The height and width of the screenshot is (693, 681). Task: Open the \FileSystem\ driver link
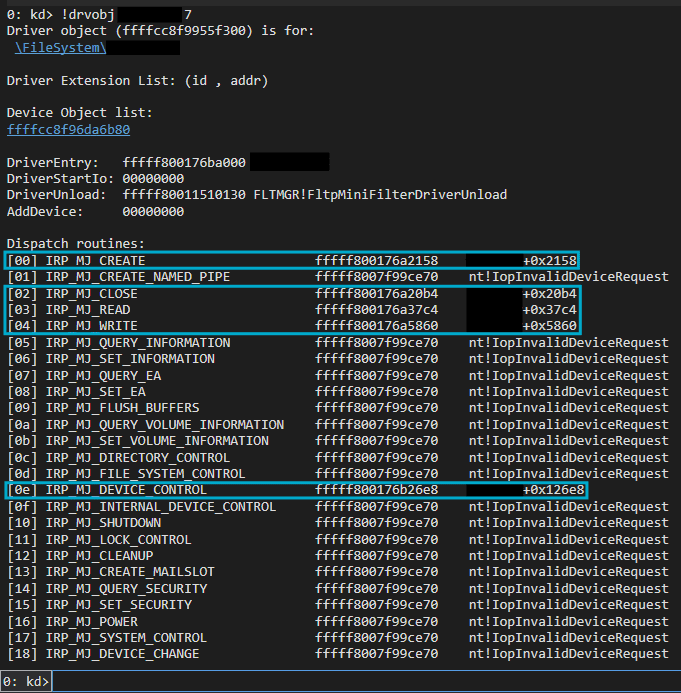click(61, 48)
